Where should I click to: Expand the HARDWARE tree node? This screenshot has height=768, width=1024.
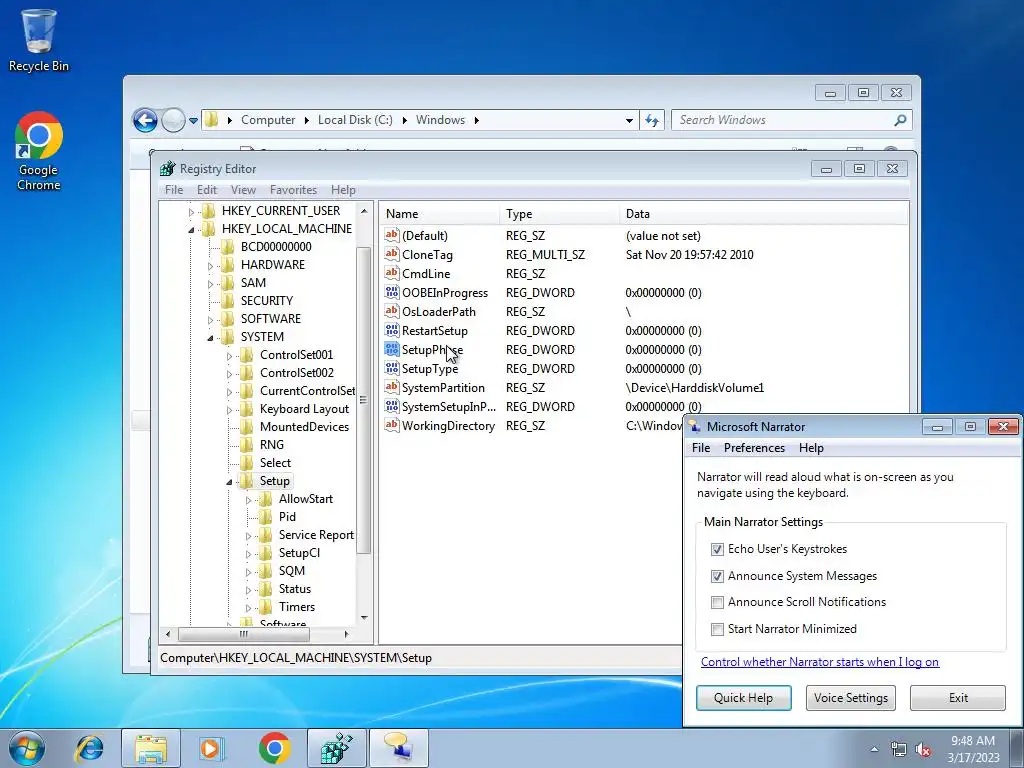coord(210,266)
